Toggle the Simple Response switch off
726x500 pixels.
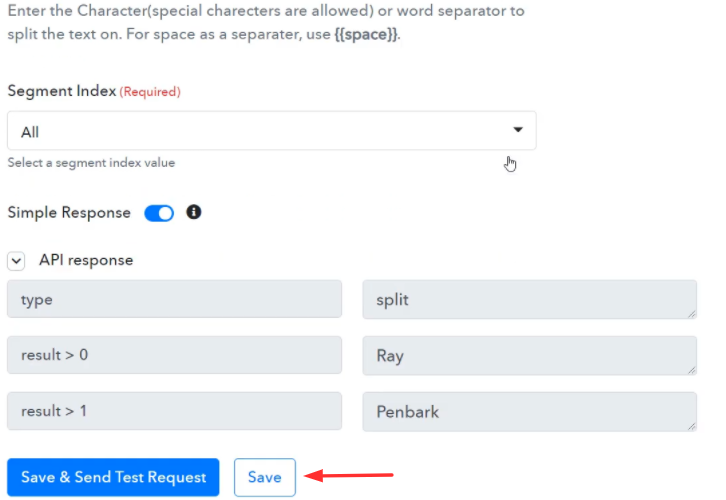tap(159, 213)
